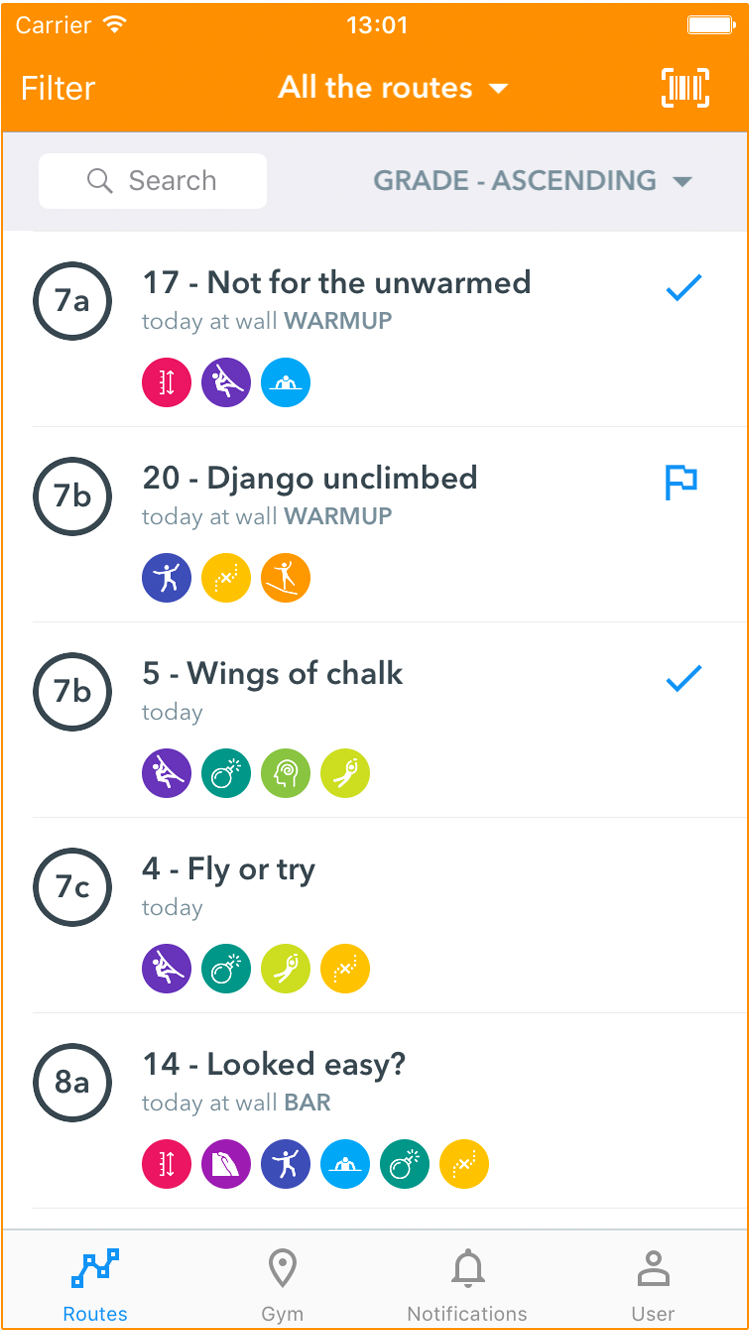The image size is (750, 1334).
Task: Tap the teal bomb tag on Fly or try
Action: pyautogui.click(x=226, y=969)
